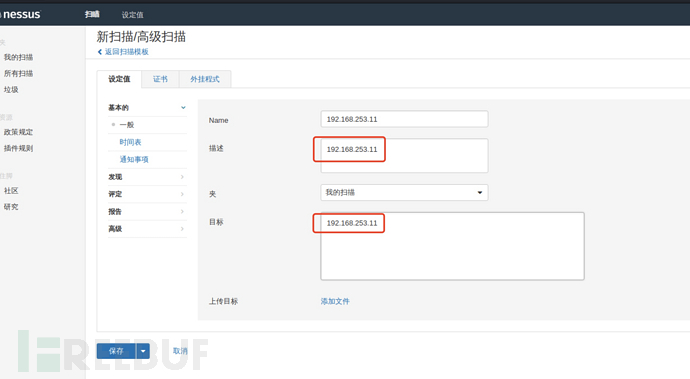Switch to the 证书 tab

pyautogui.click(x=160, y=79)
